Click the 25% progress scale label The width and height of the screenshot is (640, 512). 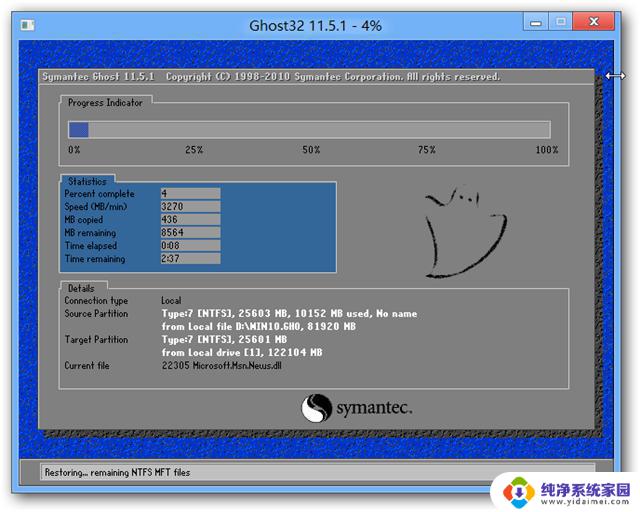[x=194, y=150]
